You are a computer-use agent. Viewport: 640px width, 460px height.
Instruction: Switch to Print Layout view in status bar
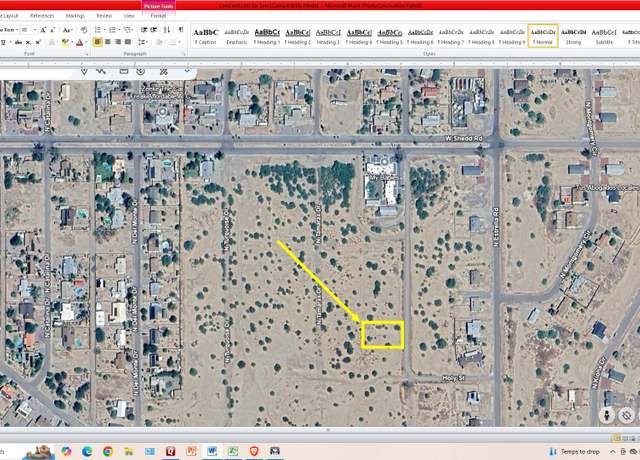pos(615,438)
